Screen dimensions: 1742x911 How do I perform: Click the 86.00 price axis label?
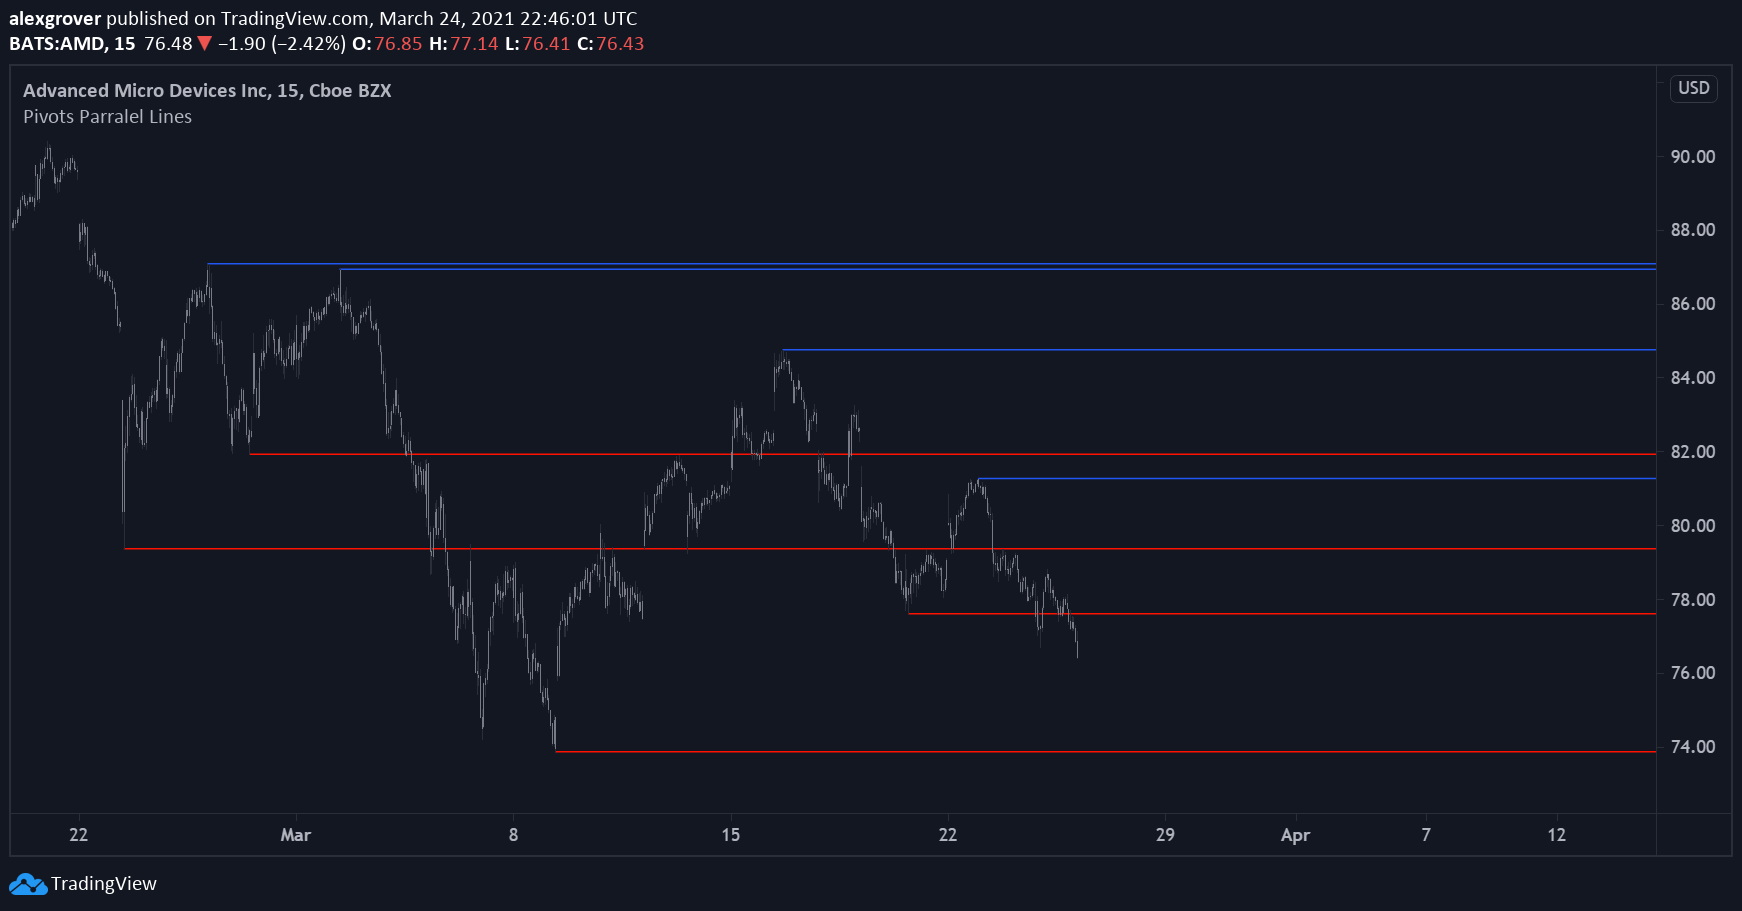pos(1693,304)
